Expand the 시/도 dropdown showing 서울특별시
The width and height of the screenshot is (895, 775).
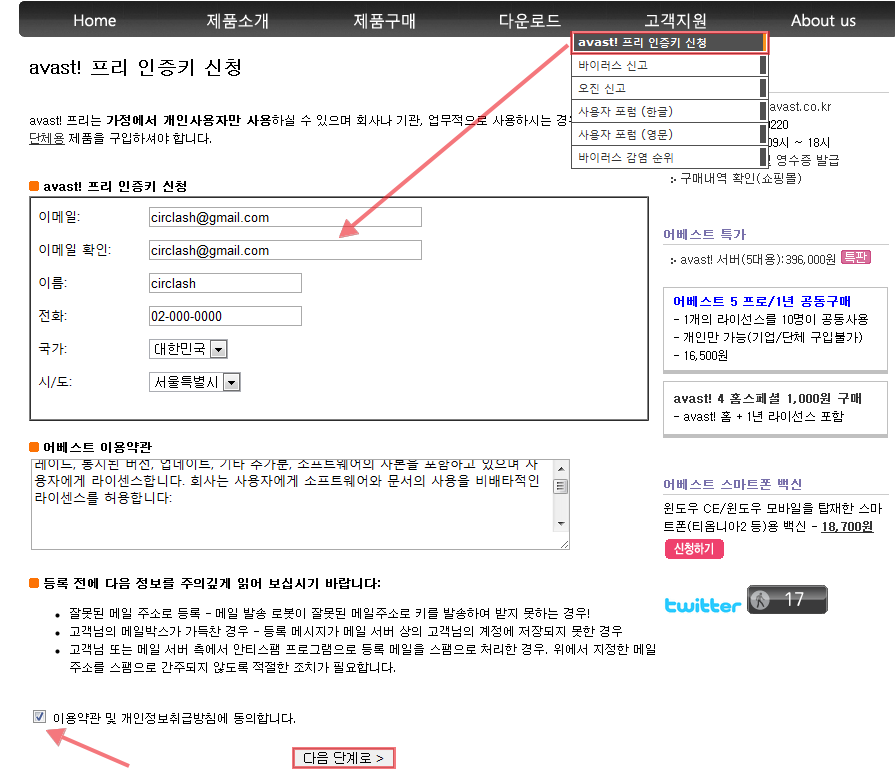[x=194, y=382]
